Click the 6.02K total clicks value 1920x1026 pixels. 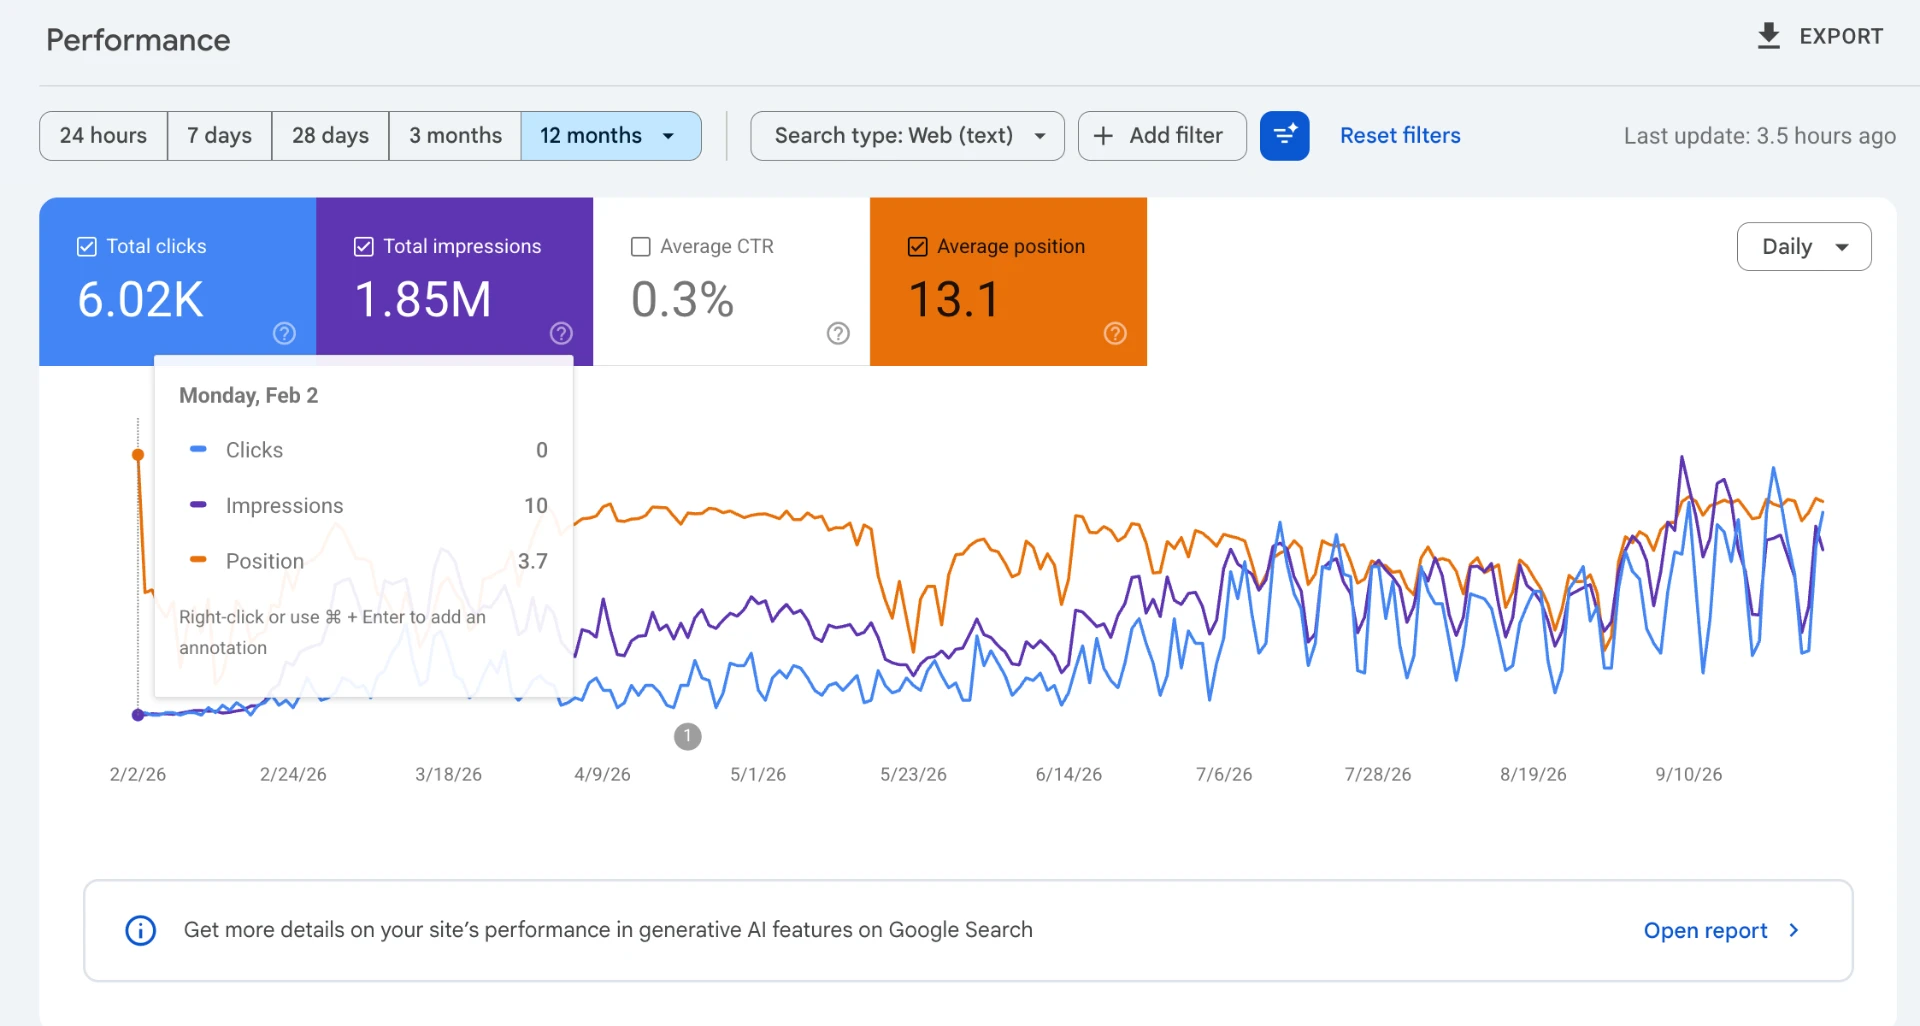pyautogui.click(x=140, y=299)
